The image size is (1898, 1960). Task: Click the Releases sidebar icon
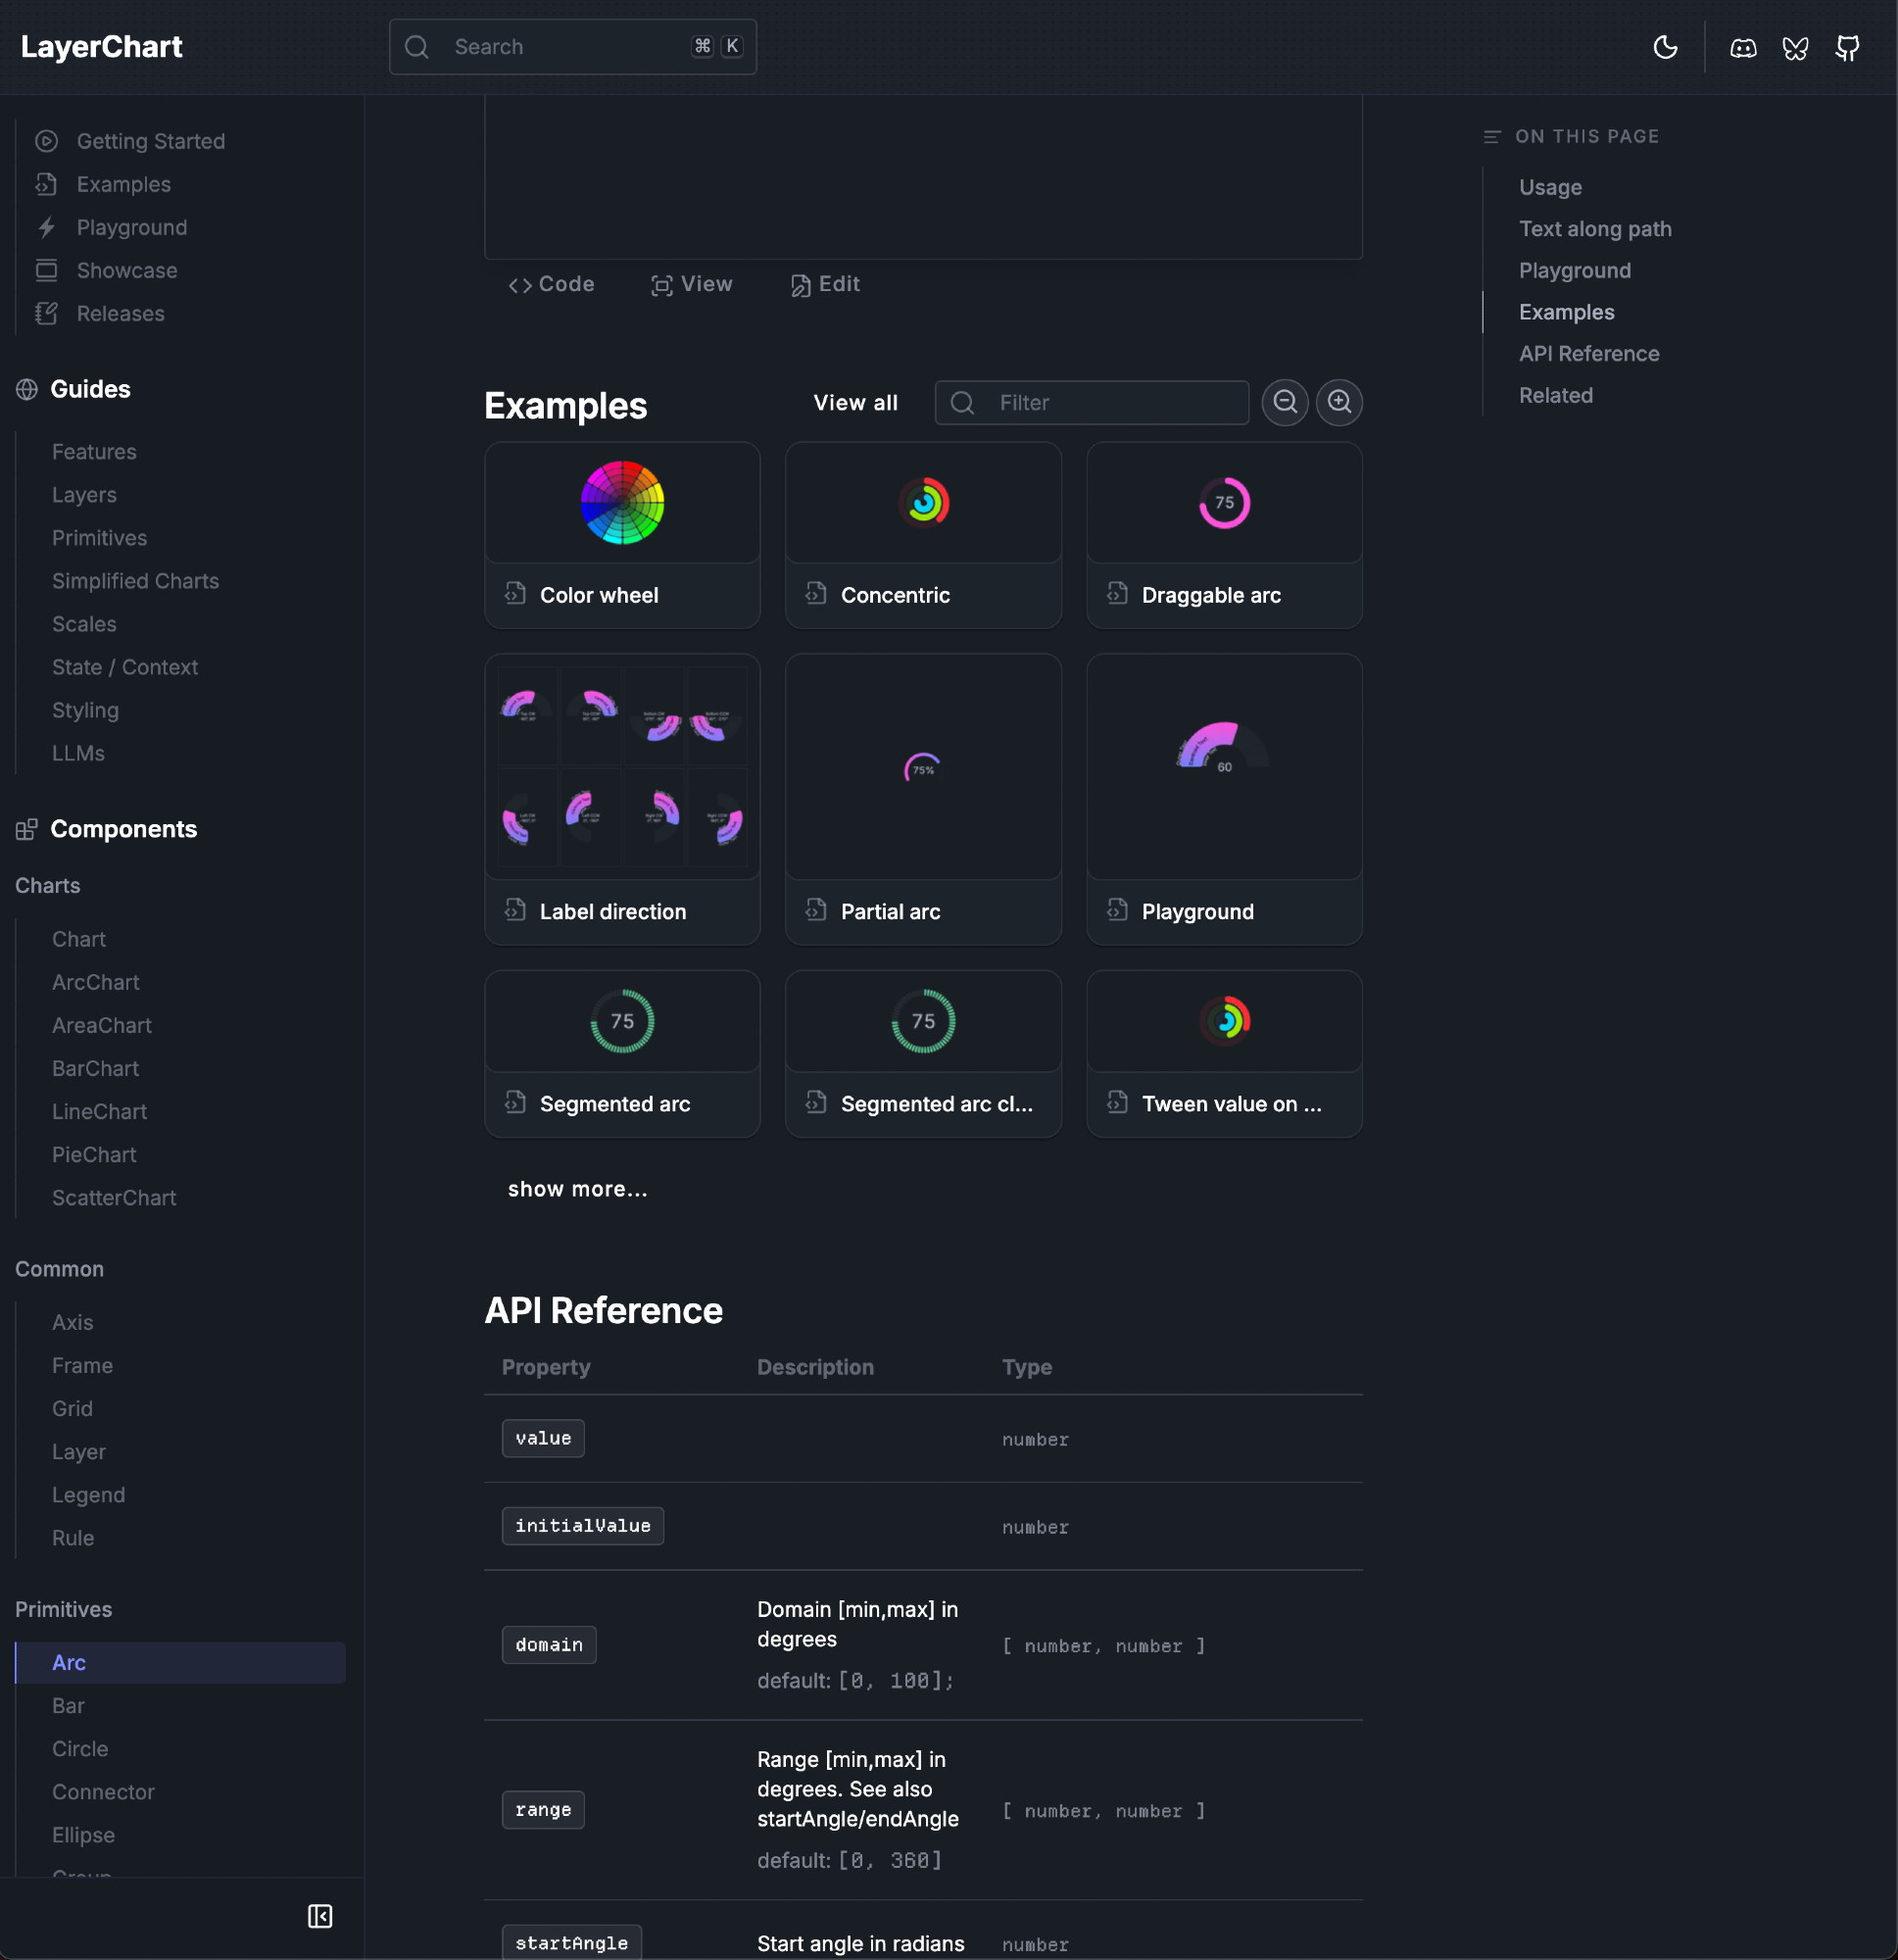point(46,313)
